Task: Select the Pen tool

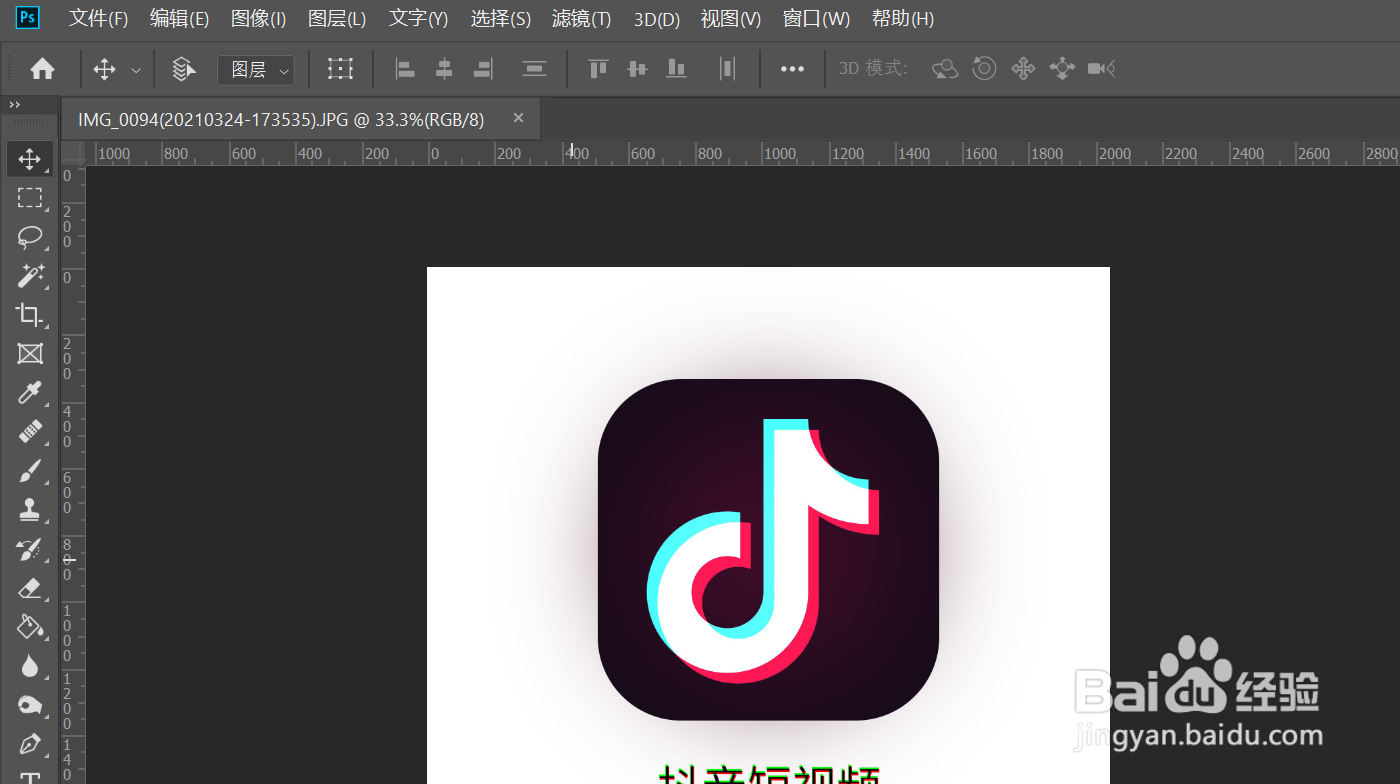Action: pos(30,744)
